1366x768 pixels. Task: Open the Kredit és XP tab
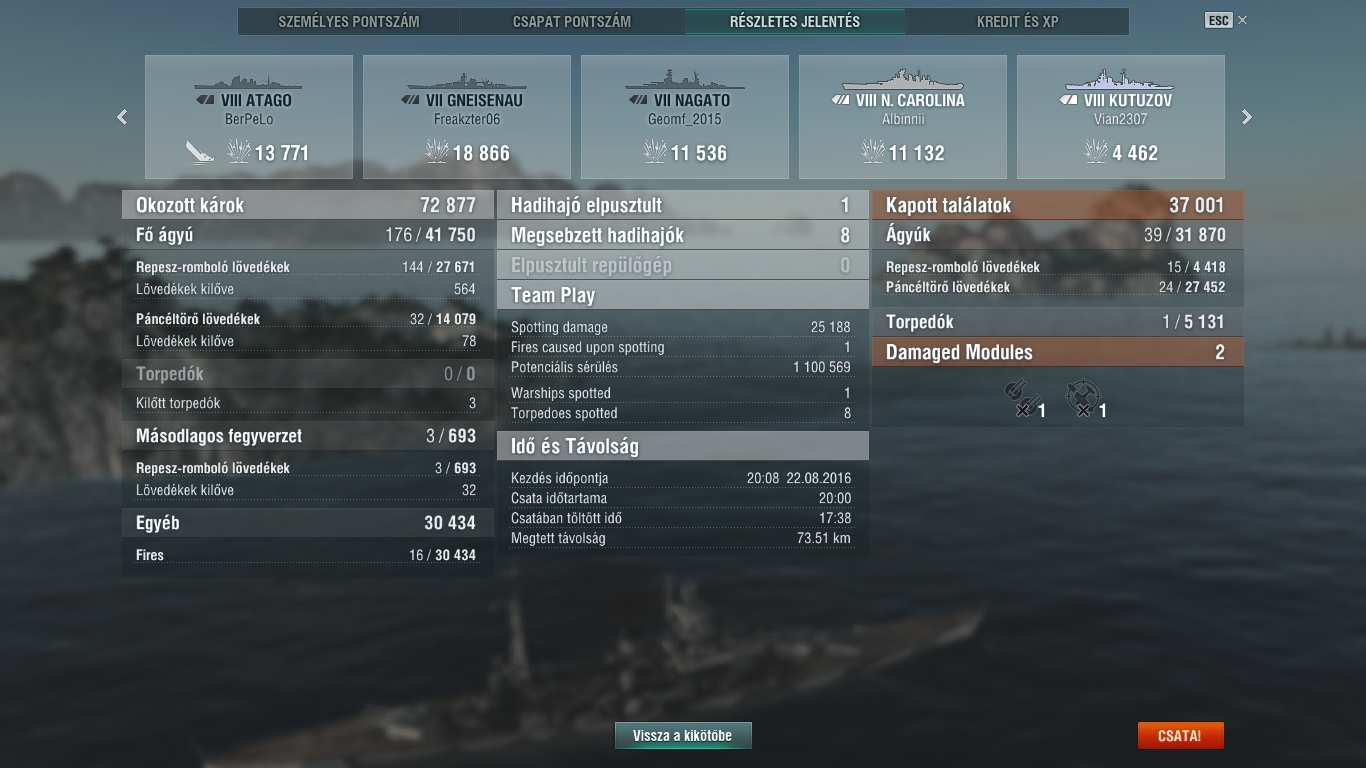(x=1017, y=21)
